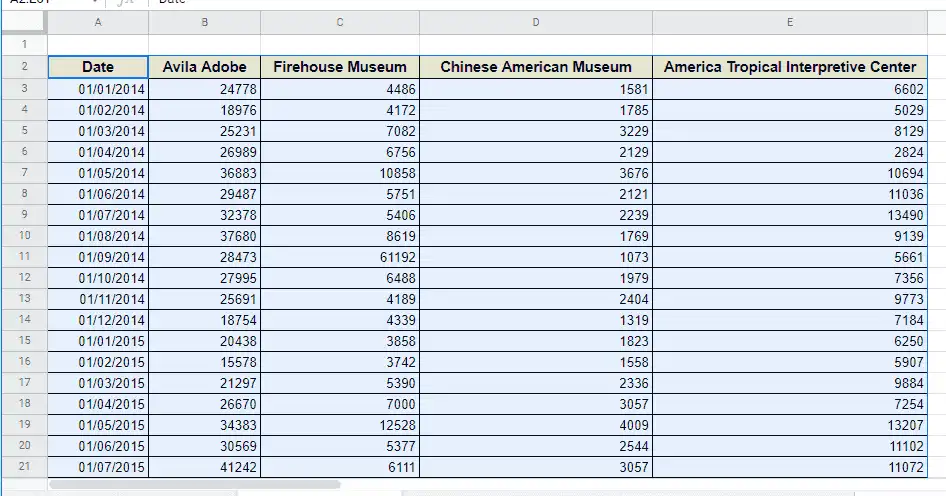Select column E header
The image size is (946, 496).
point(790,22)
